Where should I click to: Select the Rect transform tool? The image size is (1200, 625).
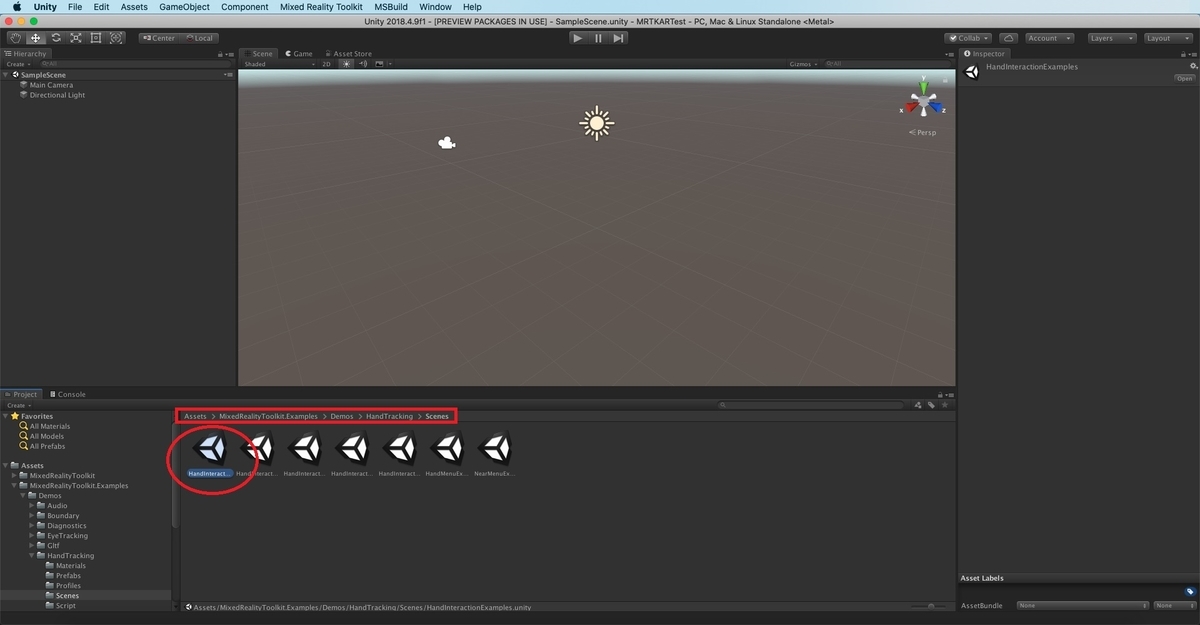point(96,38)
